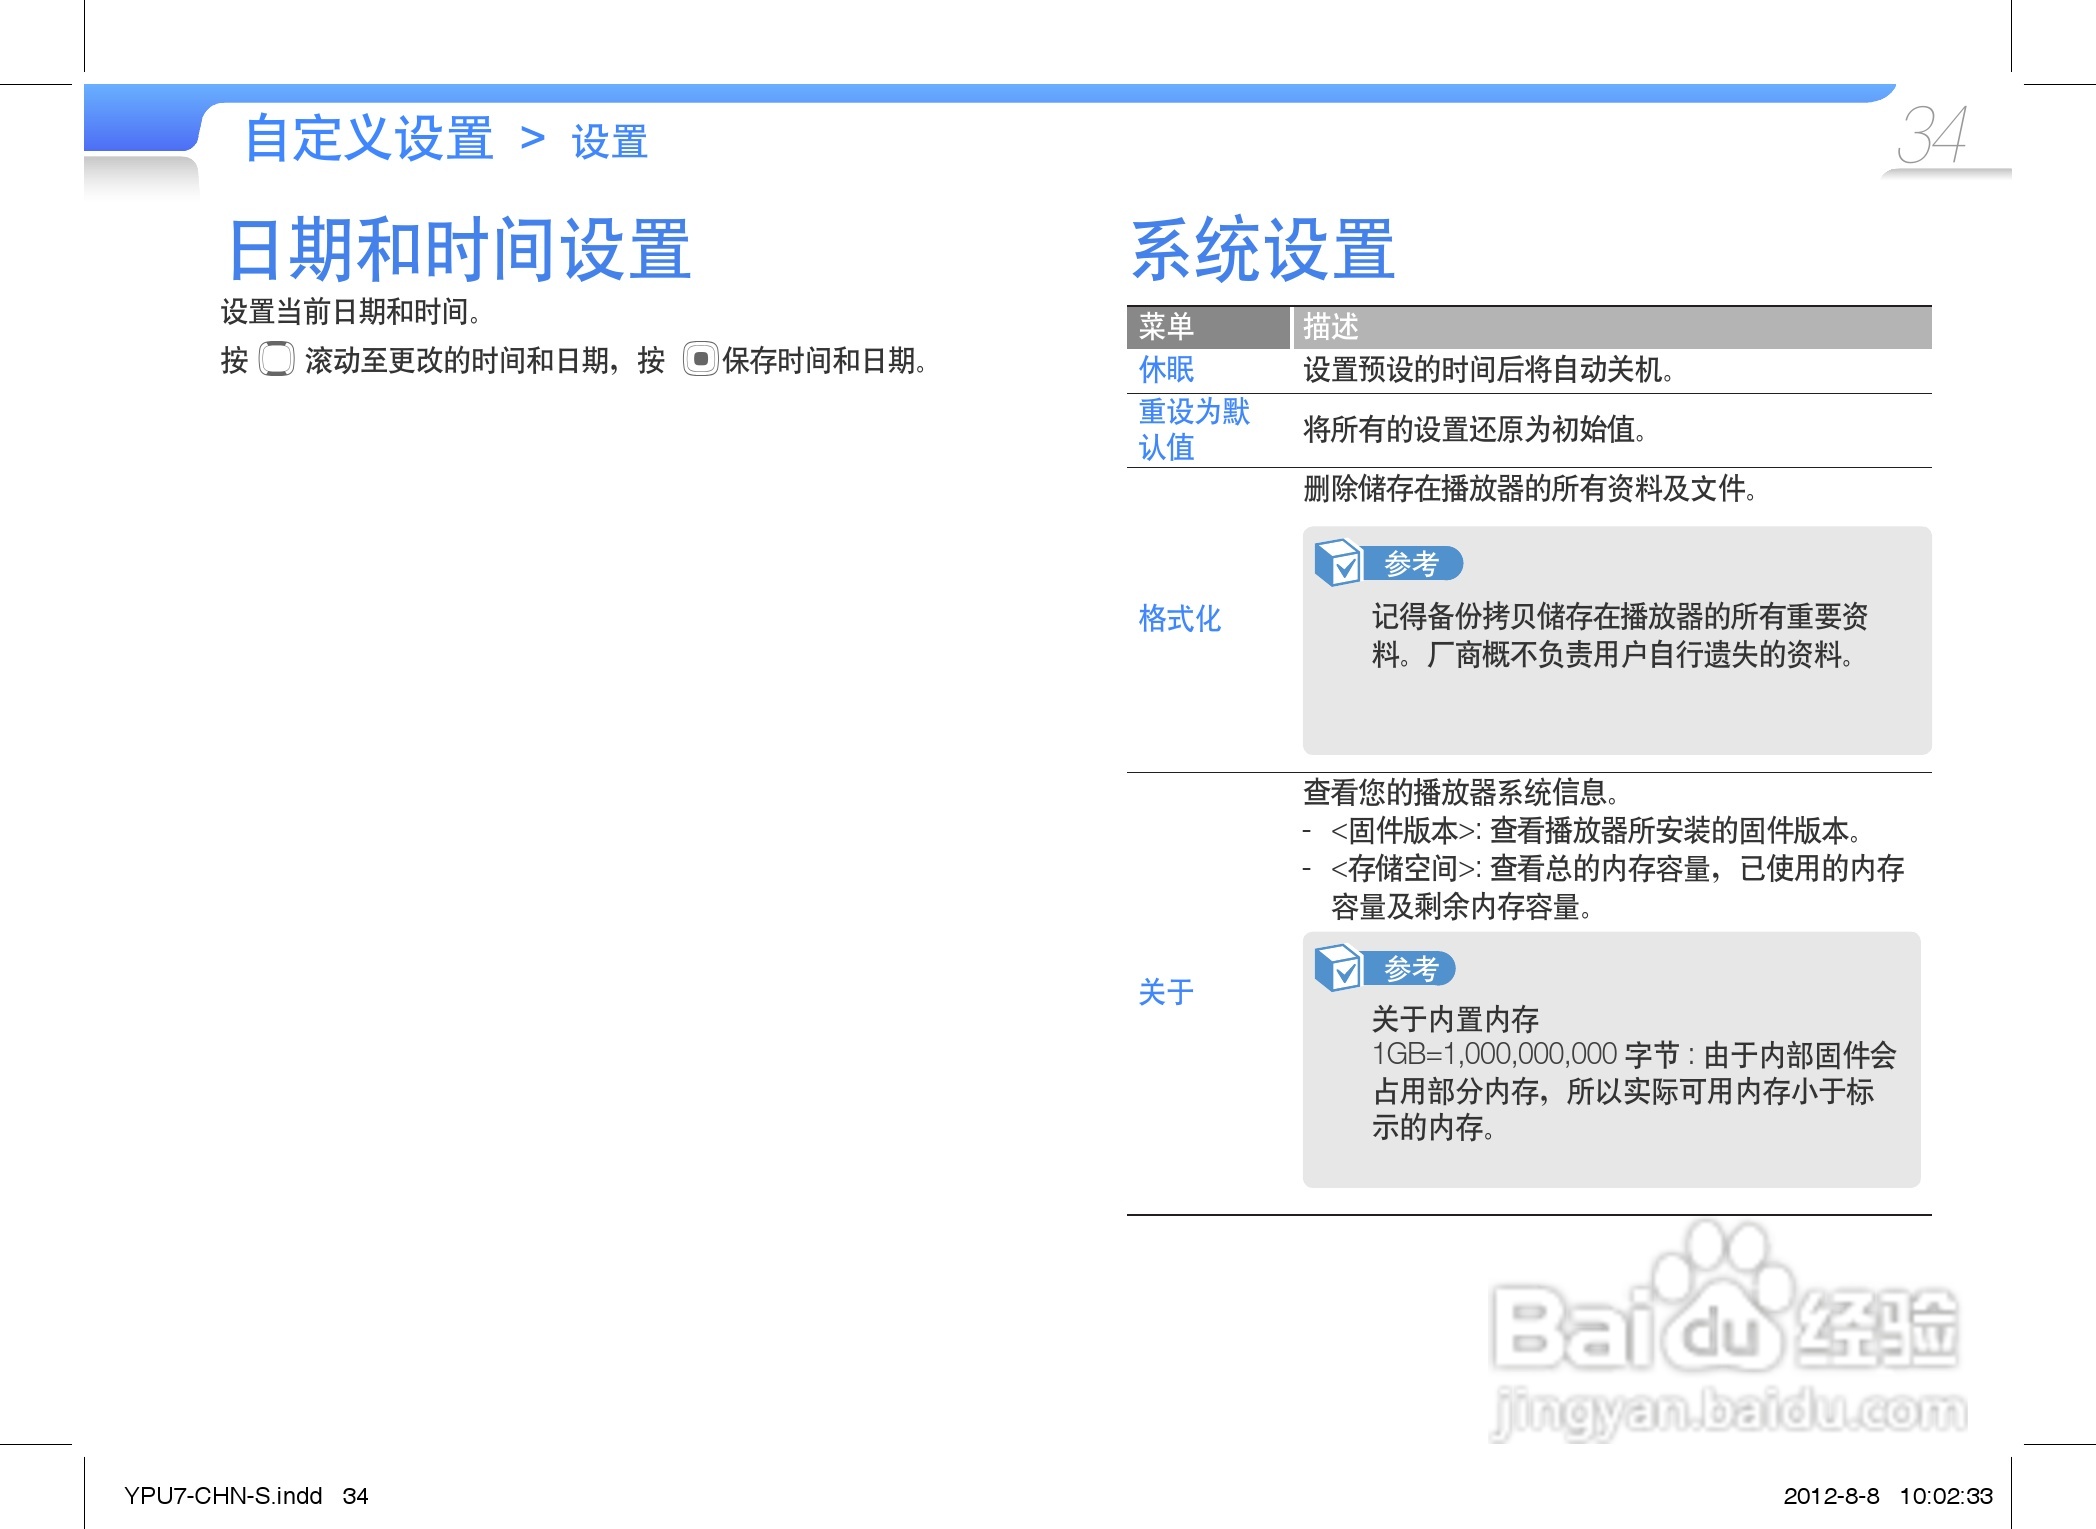This screenshot has width=2096, height=1529.
Task: Click the 系统设置 section title
Action: point(1263,250)
